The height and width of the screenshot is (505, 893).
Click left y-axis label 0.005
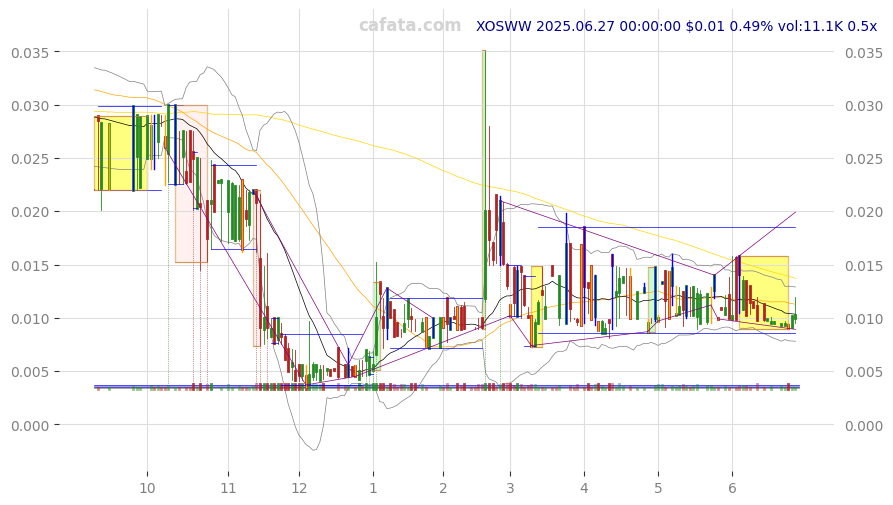30,372
